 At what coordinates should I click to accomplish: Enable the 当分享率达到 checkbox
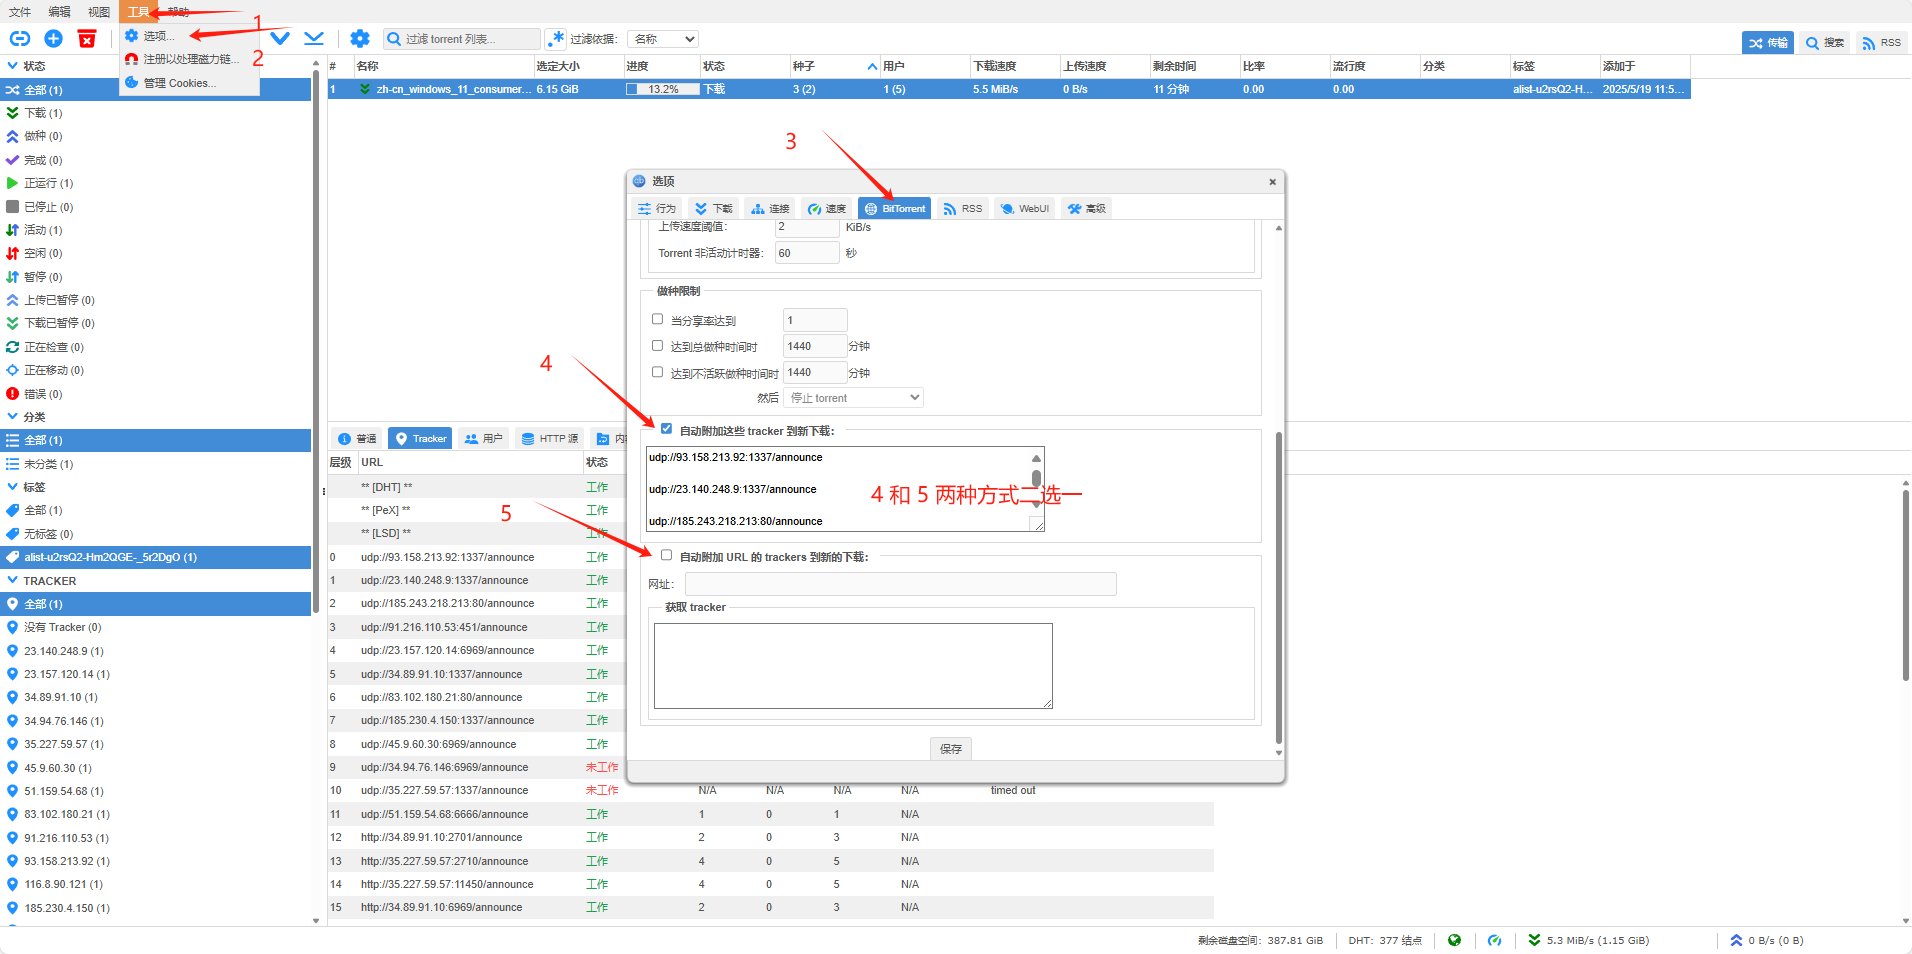pos(657,319)
